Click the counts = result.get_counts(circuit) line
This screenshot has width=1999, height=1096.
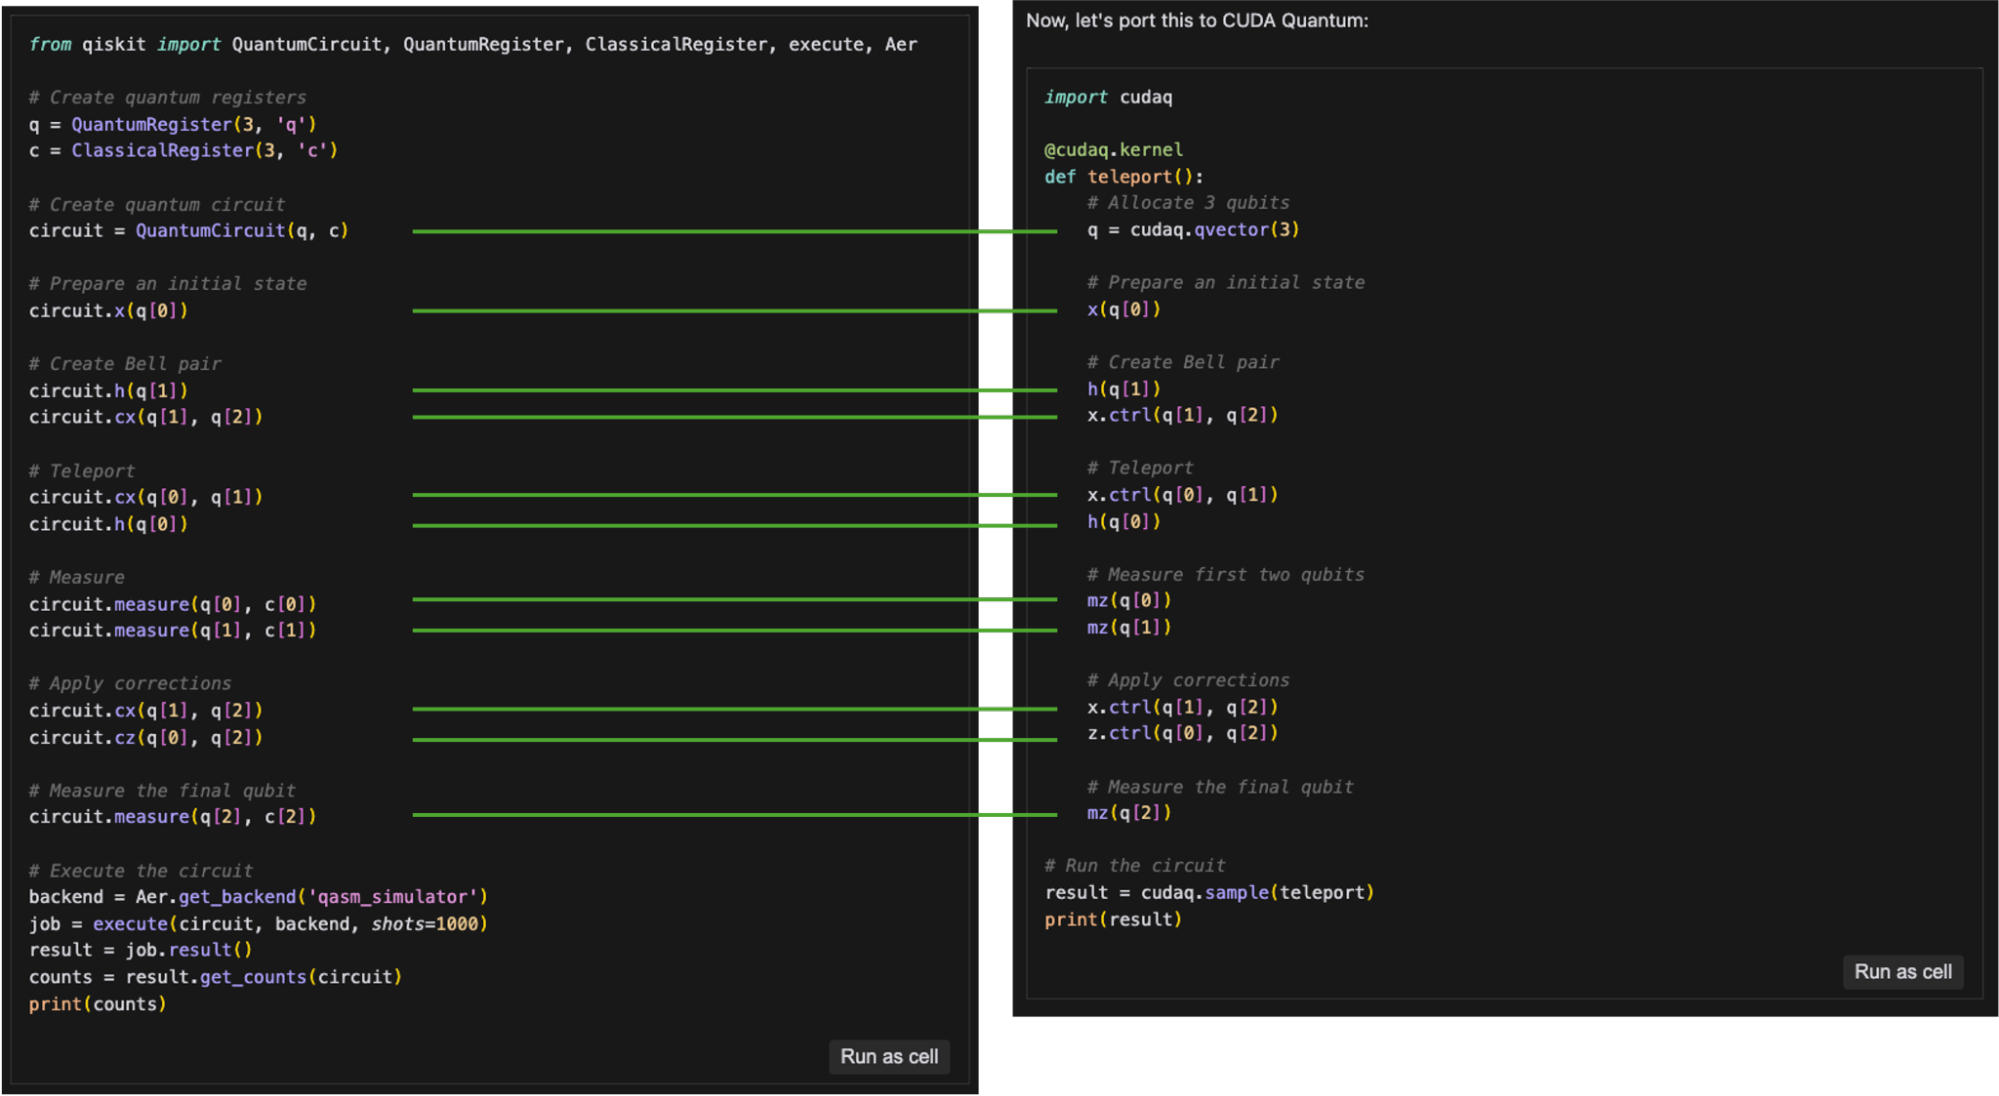coord(215,976)
